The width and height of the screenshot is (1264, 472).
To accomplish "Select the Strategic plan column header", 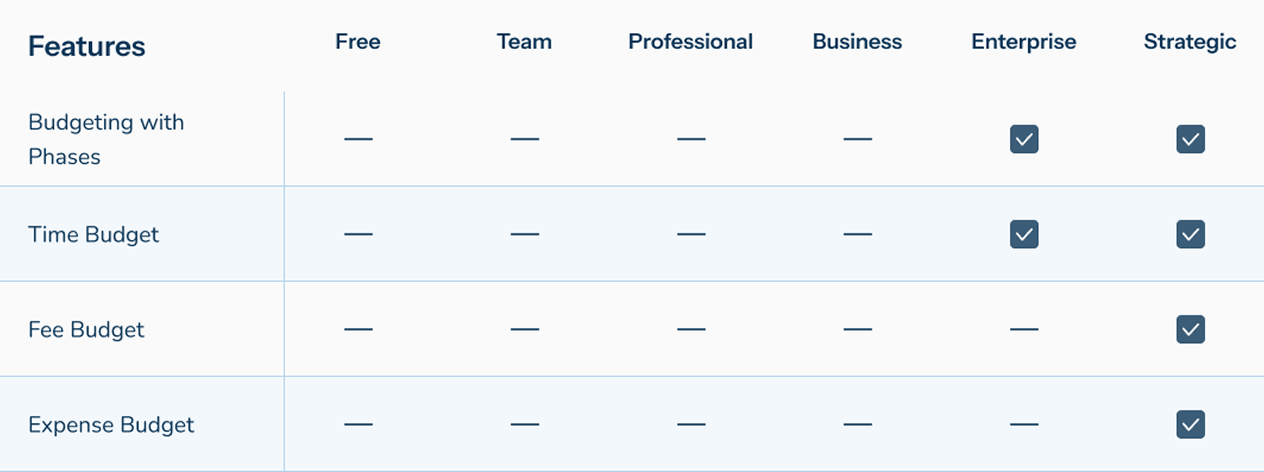I will tap(1190, 42).
